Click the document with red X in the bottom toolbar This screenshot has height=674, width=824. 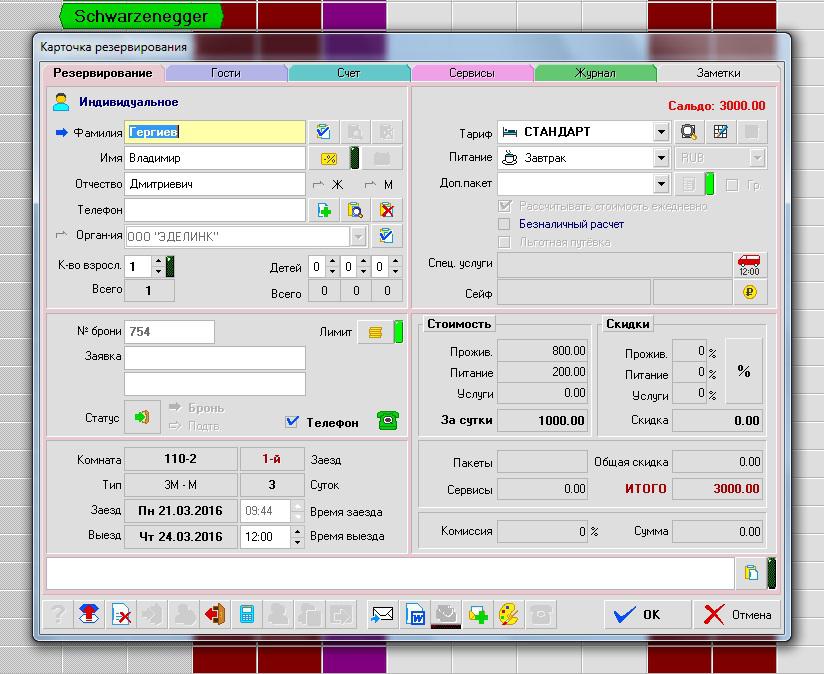pos(121,614)
